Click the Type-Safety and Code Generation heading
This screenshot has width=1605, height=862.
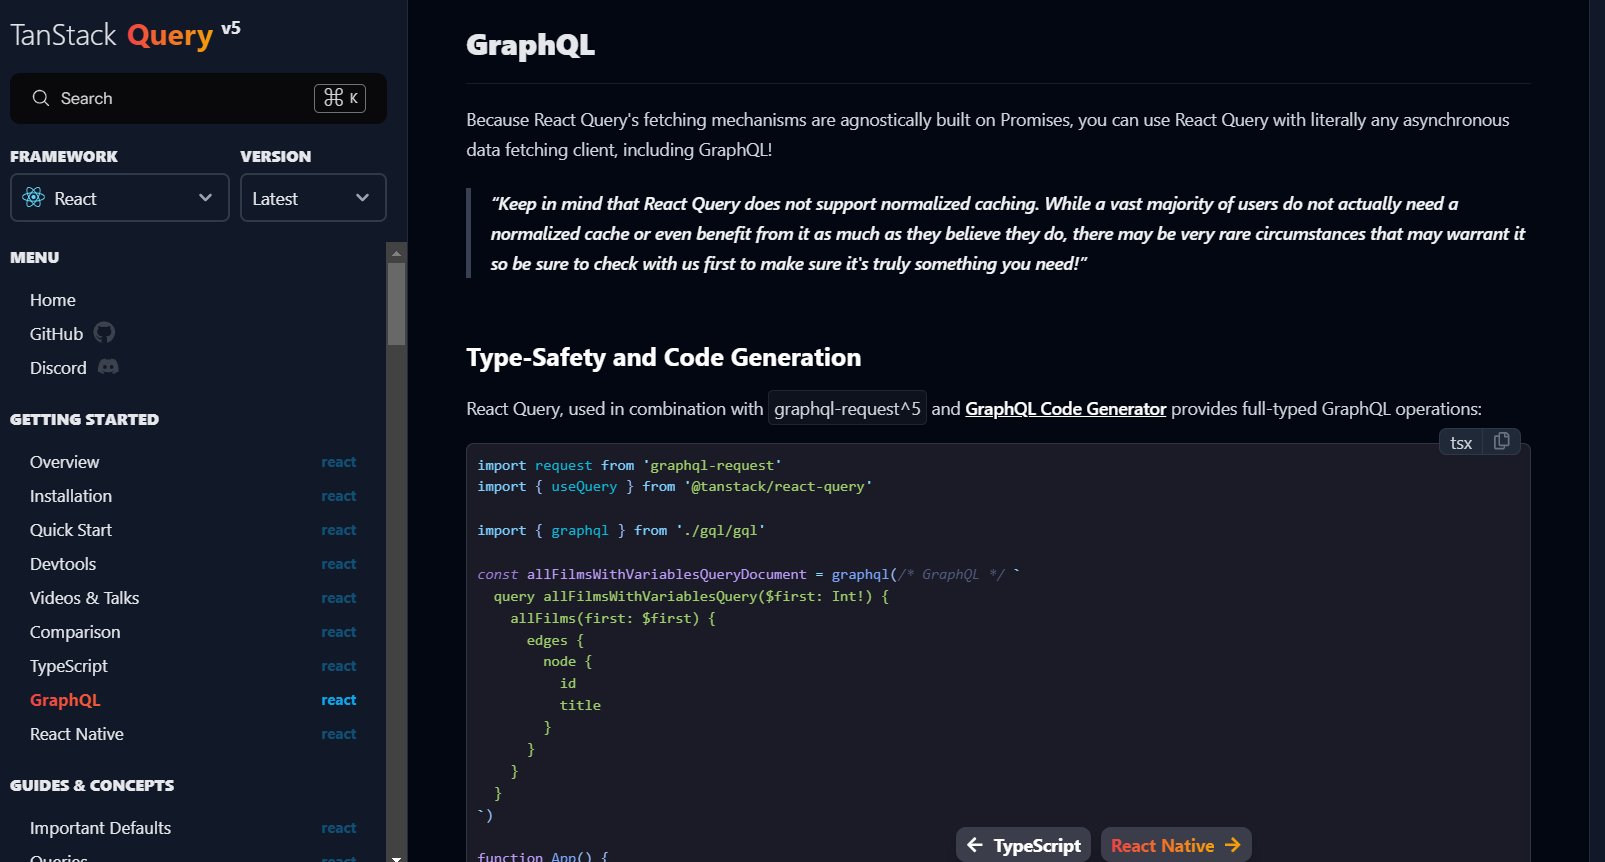664,357
